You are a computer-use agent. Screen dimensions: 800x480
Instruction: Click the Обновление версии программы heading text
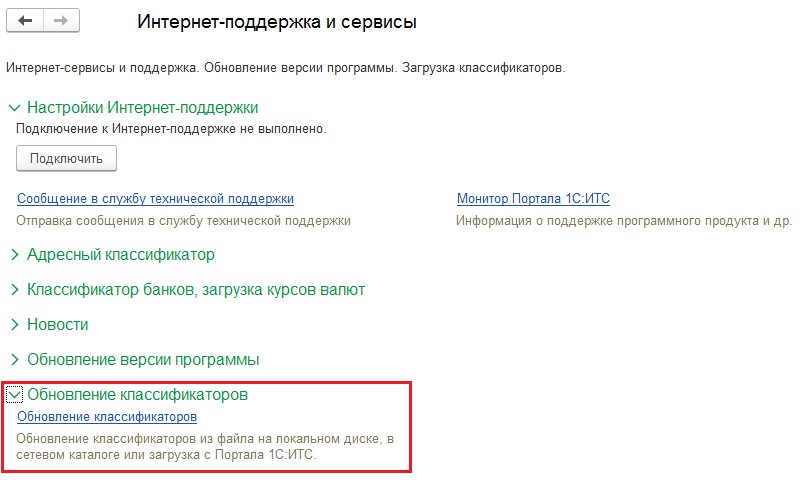(x=143, y=360)
